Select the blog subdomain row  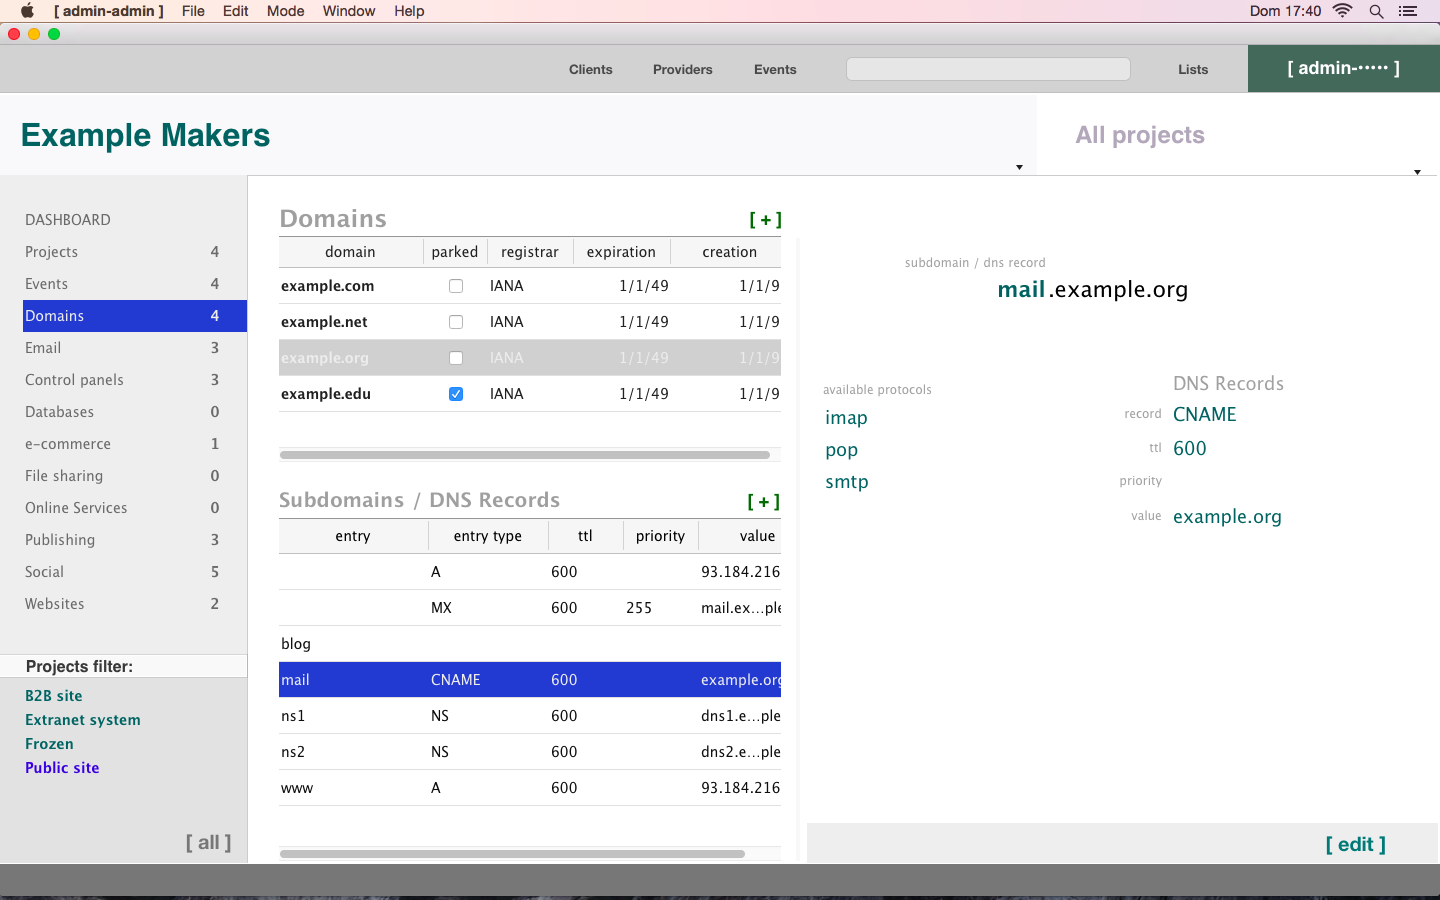530,644
